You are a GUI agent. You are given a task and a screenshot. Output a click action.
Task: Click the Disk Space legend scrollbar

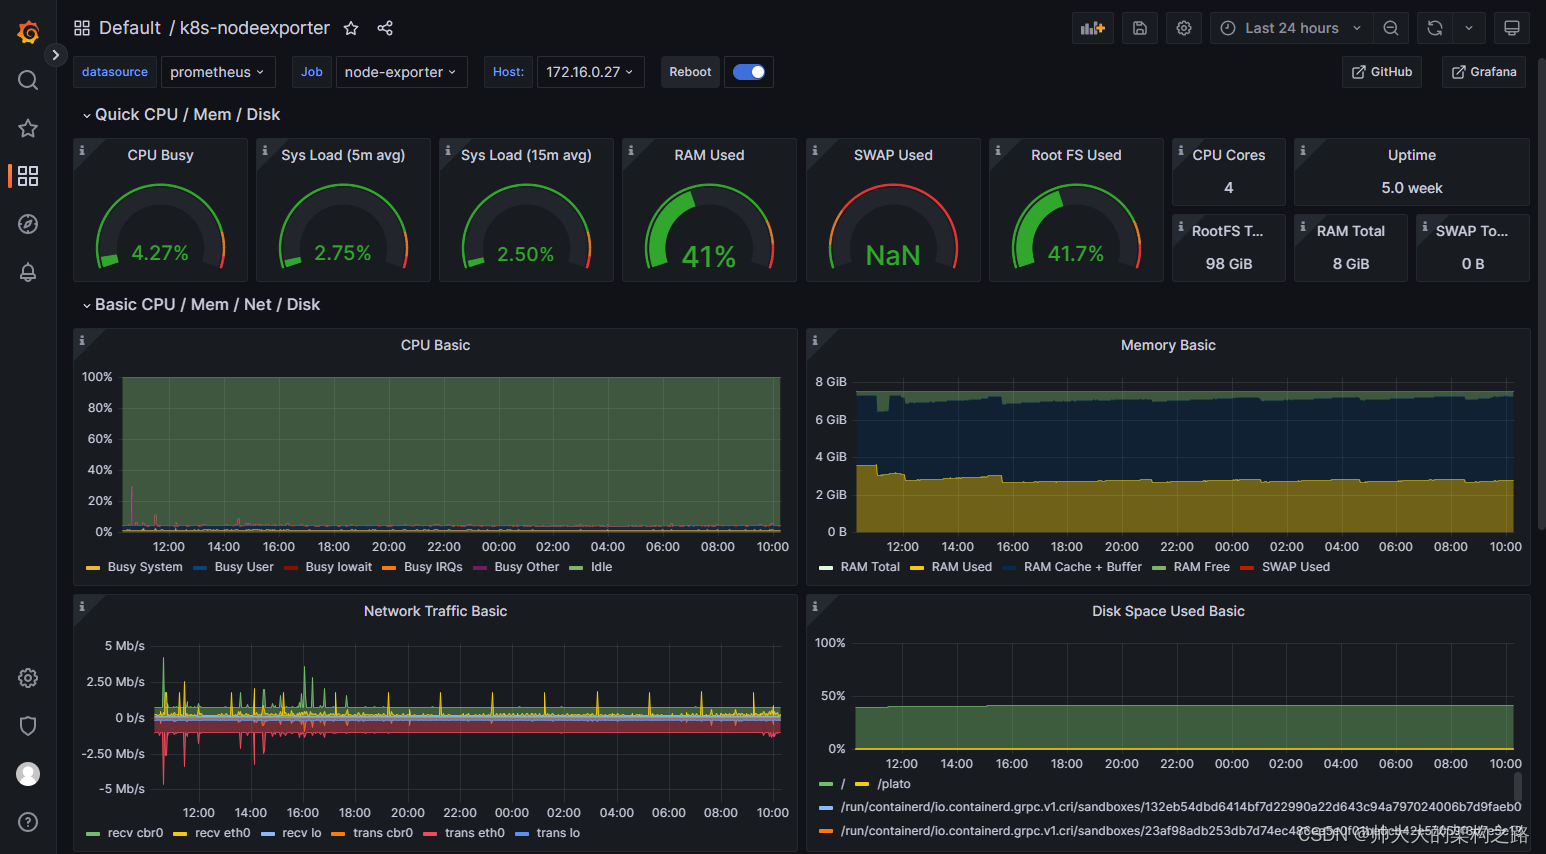click(1517, 787)
